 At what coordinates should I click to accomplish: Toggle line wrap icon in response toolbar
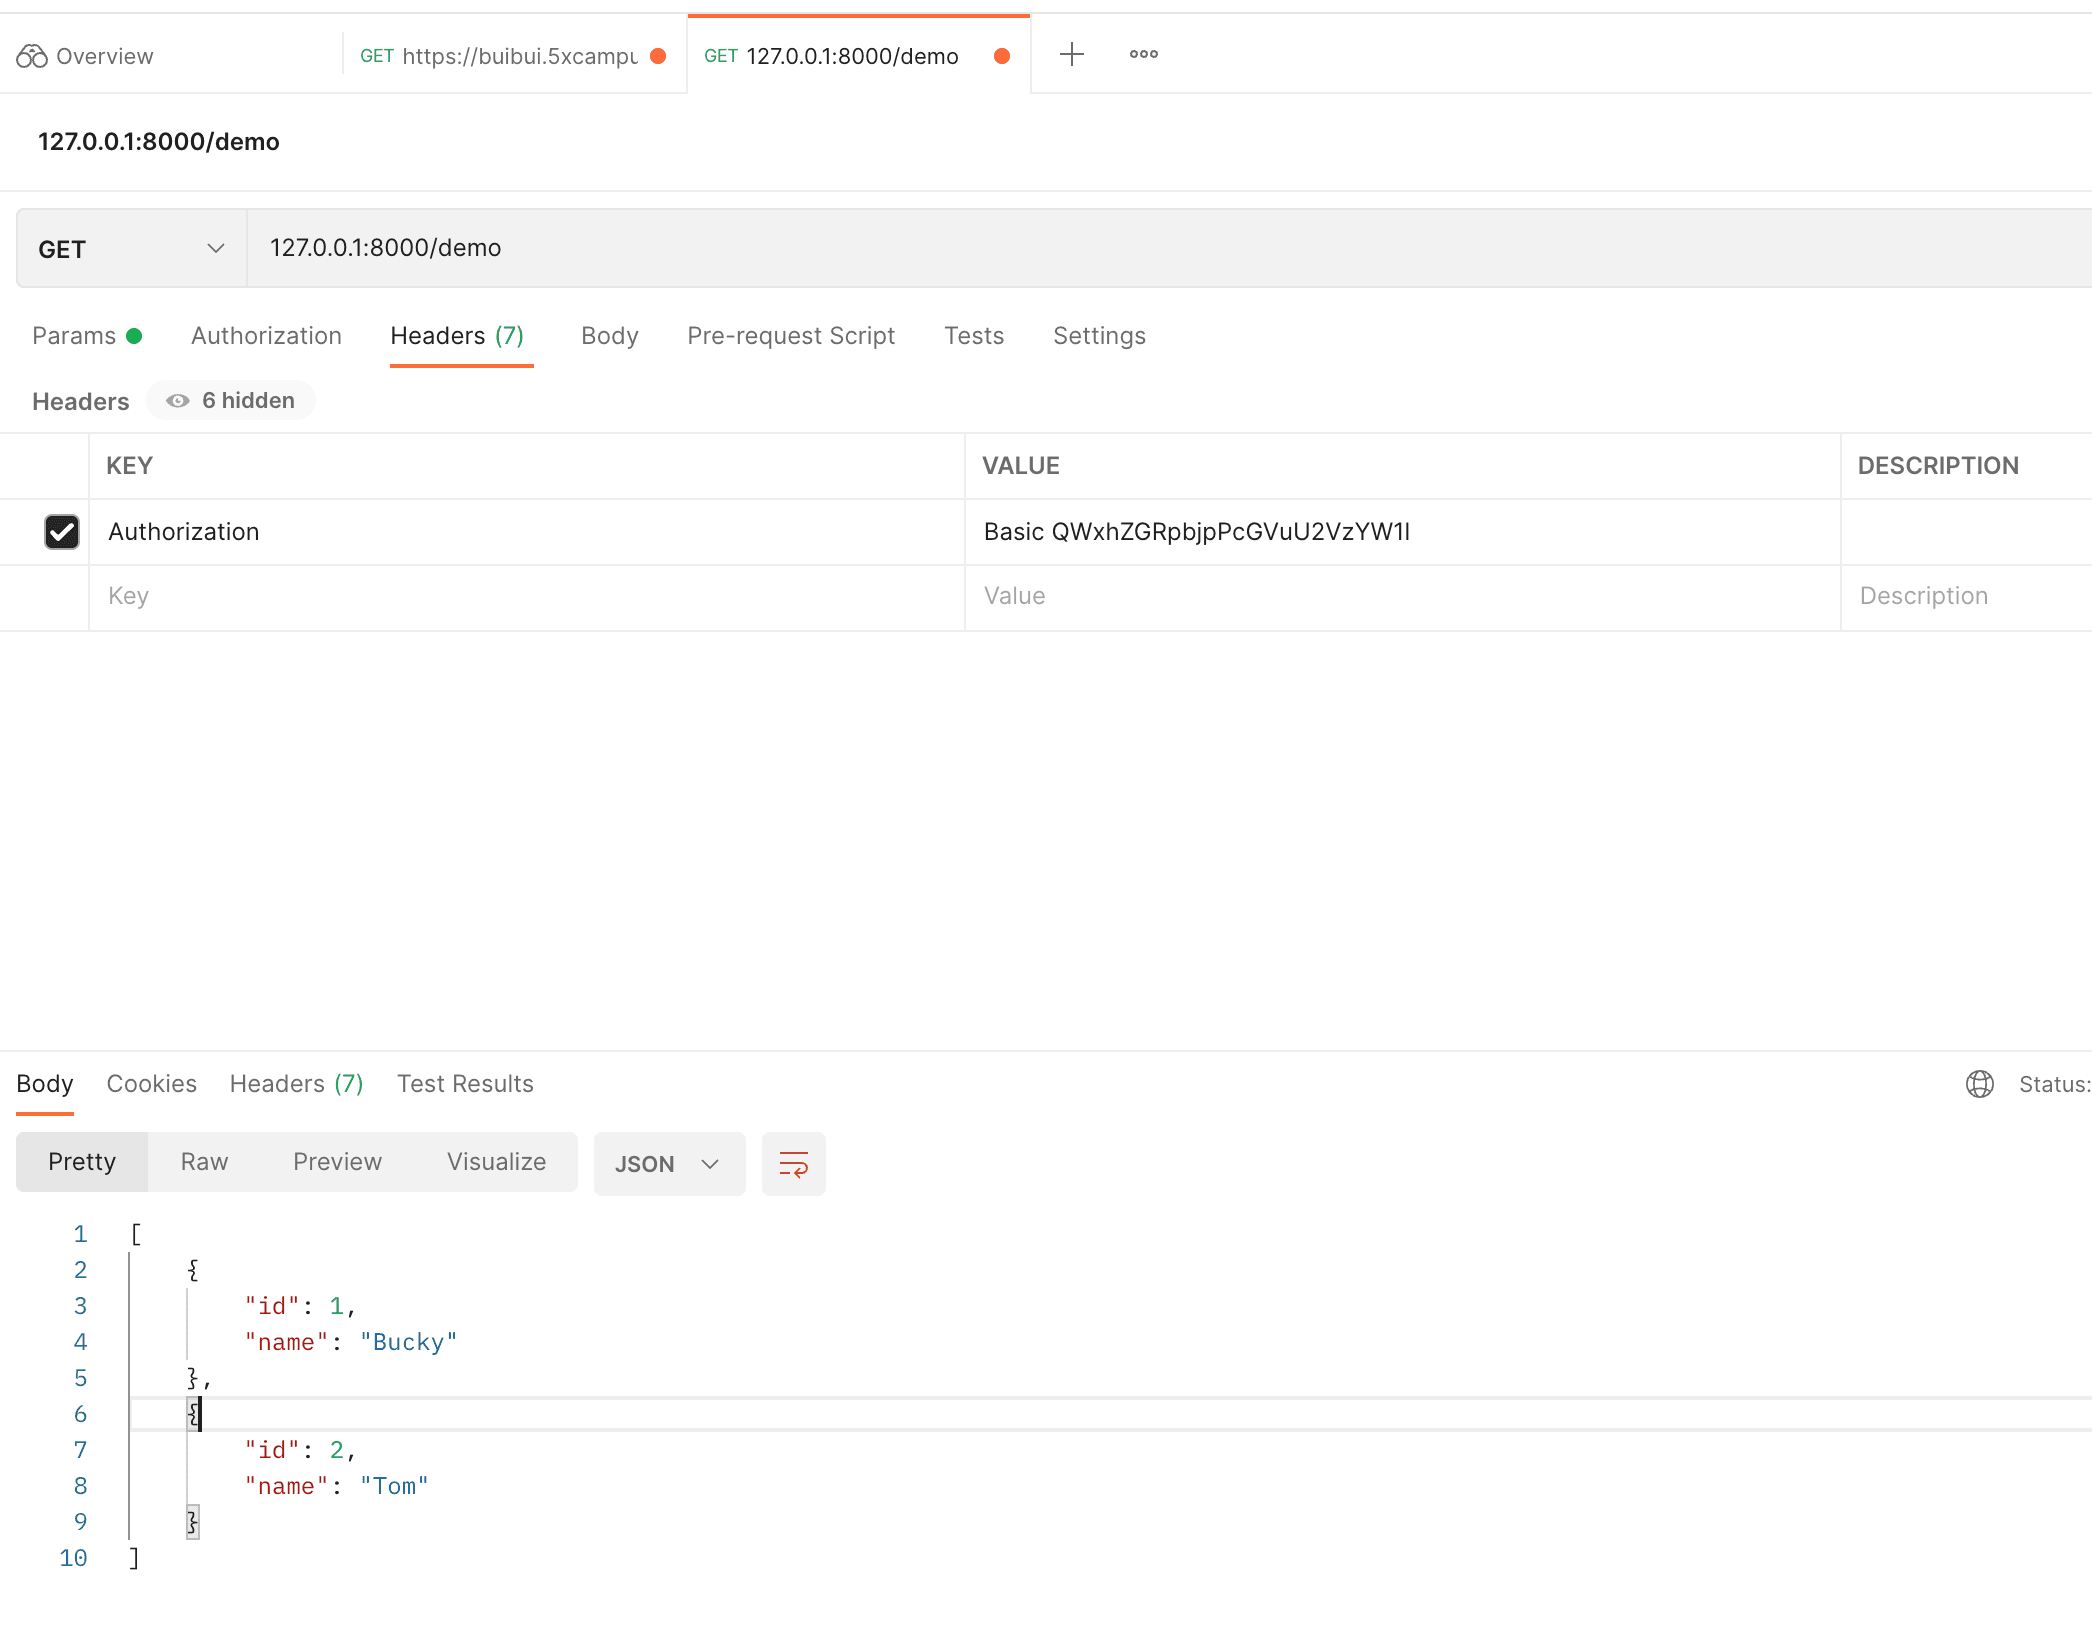pos(793,1163)
